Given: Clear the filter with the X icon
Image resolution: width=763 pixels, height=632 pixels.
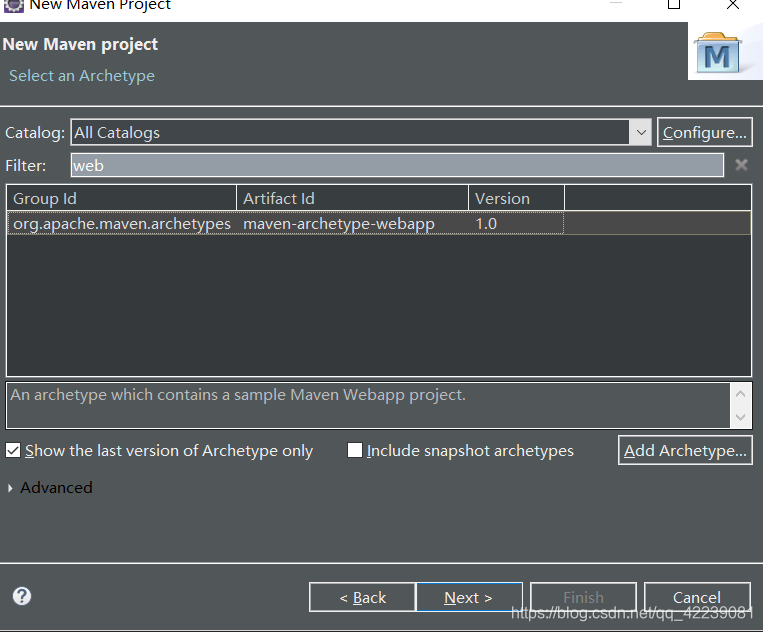Looking at the screenshot, I should tap(741, 165).
